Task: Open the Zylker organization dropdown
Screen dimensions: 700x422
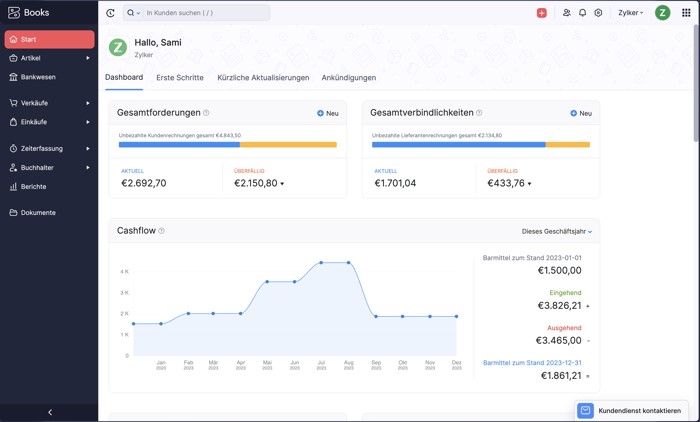Action: (630, 13)
